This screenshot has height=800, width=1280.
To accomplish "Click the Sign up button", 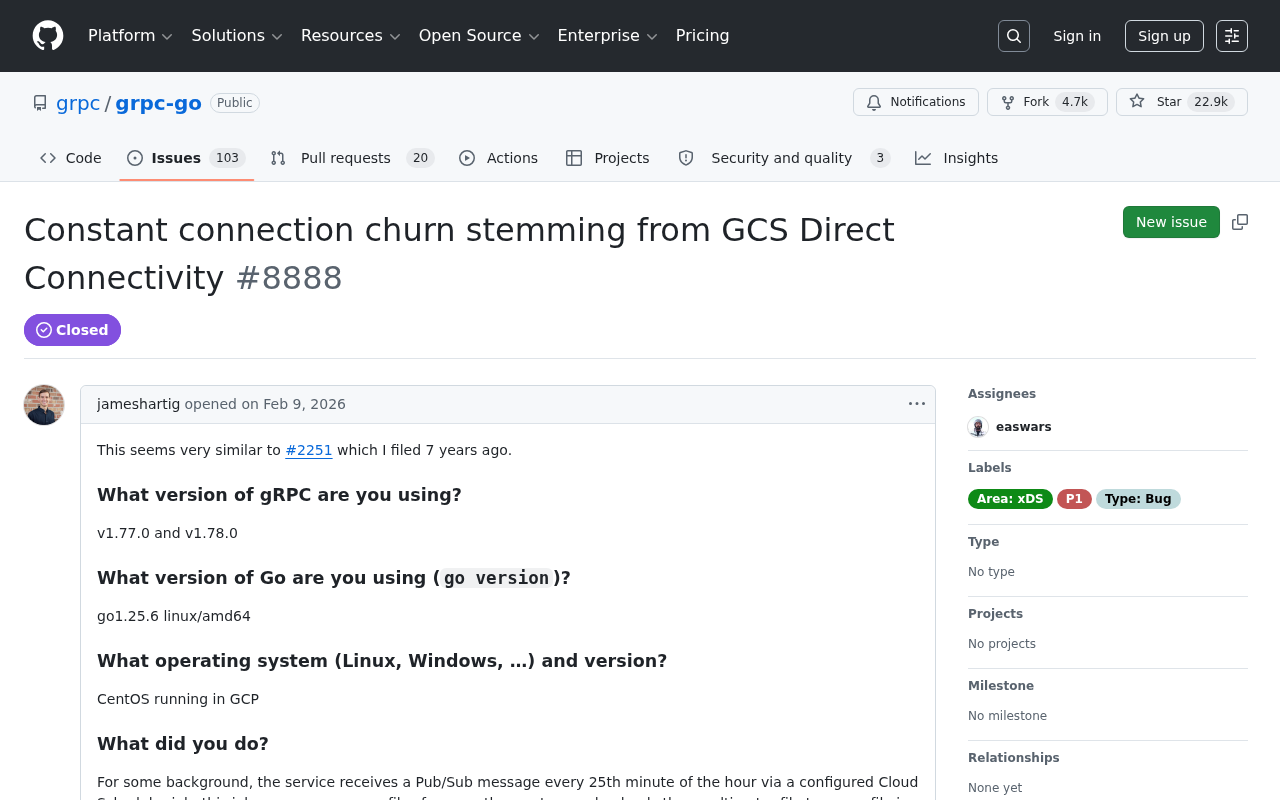I will (x=1164, y=36).
